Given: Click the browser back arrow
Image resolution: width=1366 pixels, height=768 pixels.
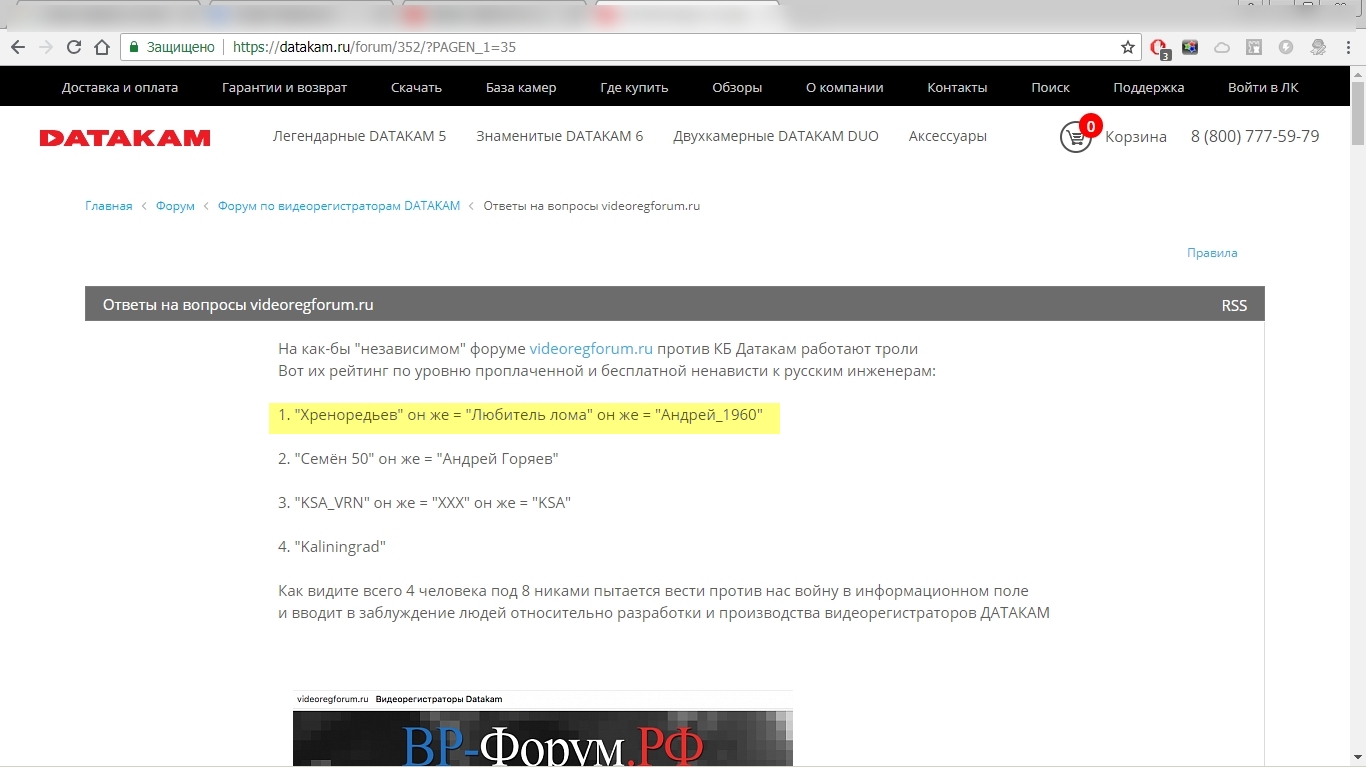Looking at the screenshot, I should (x=18, y=47).
